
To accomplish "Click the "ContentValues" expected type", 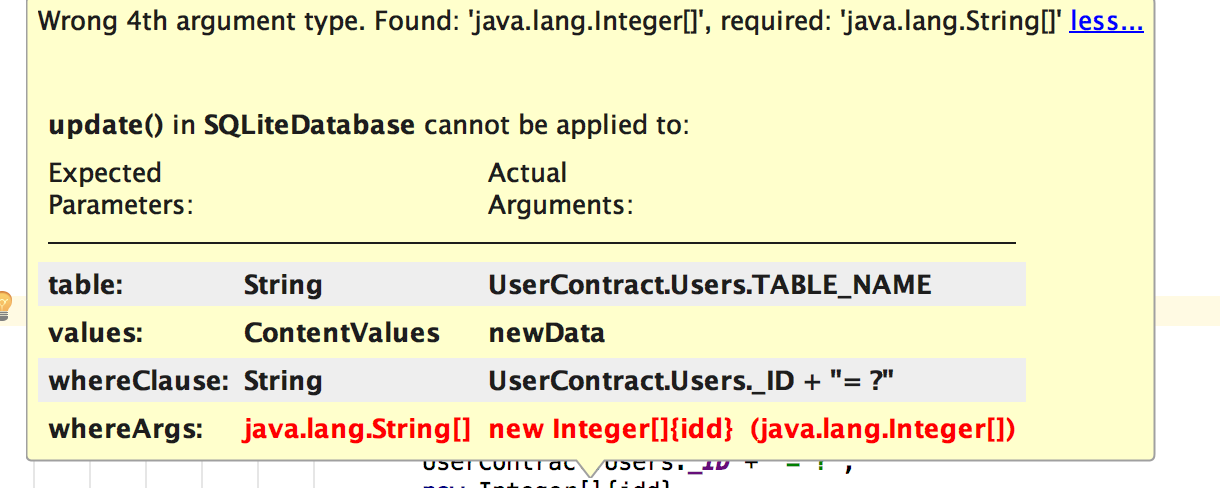I will click(341, 333).
